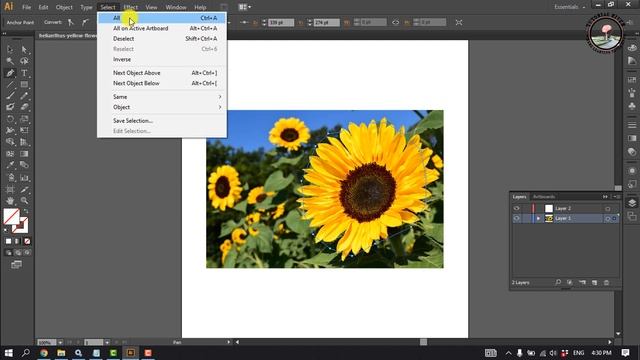Open the Arrange Documents icon in menu bar
This screenshot has height=360, width=640.
coord(244,7)
